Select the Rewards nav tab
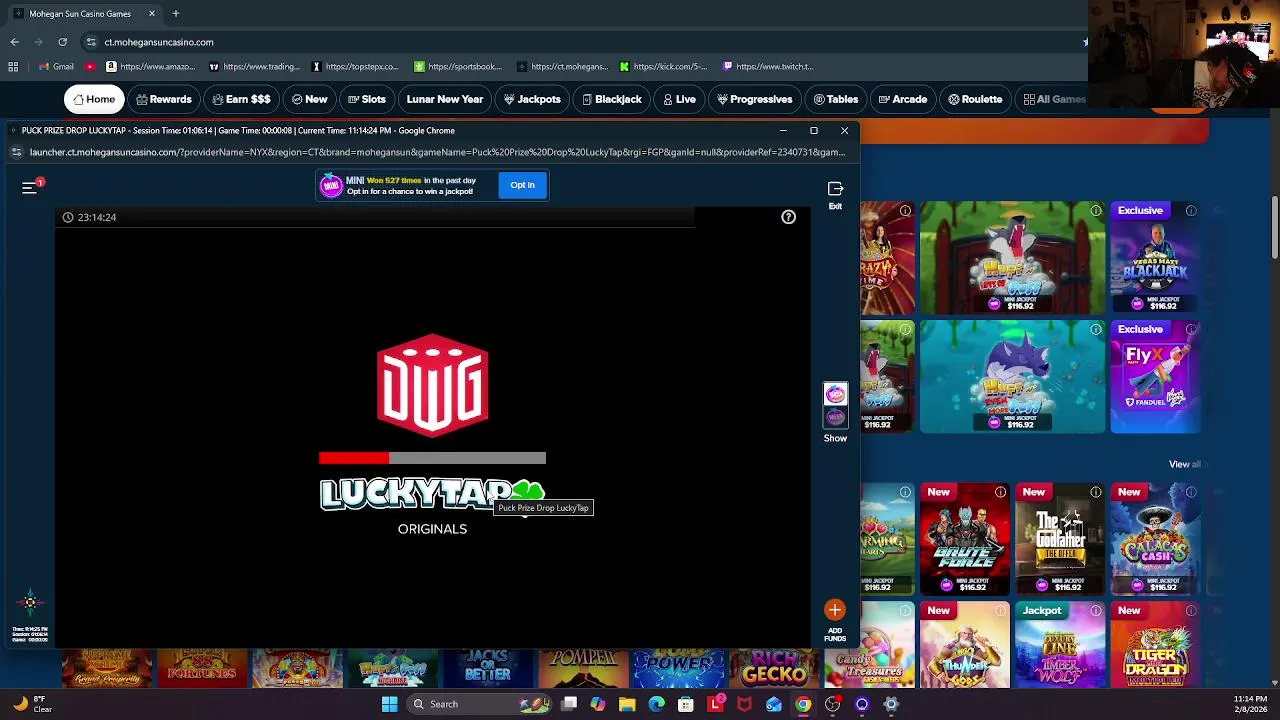This screenshot has width=1280, height=720. 164,99
